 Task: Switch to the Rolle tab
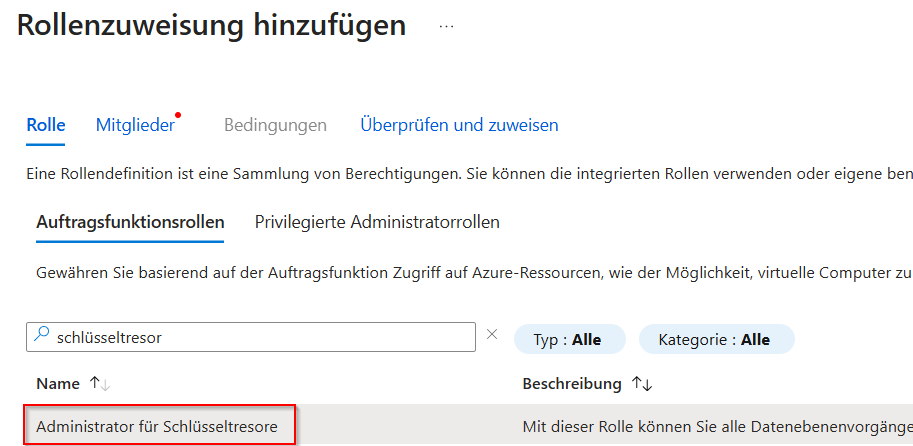(45, 125)
